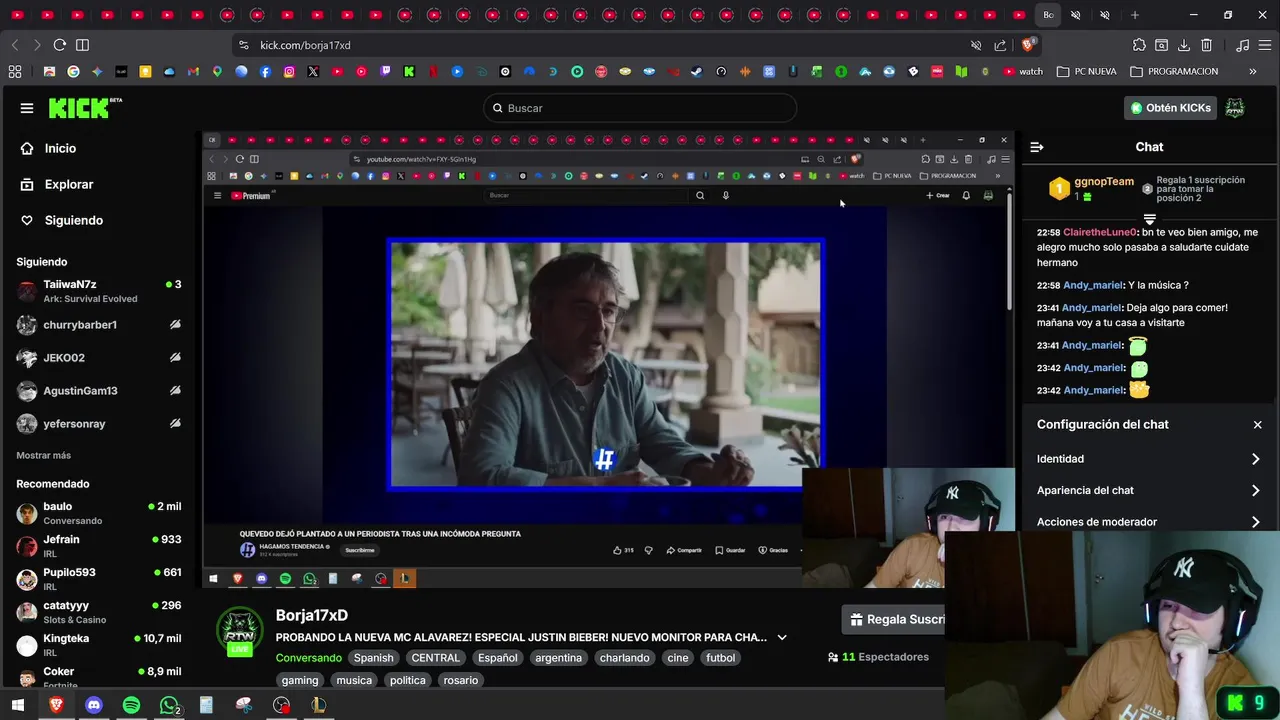Click the Regala Suscripción gift button

pos(893,620)
